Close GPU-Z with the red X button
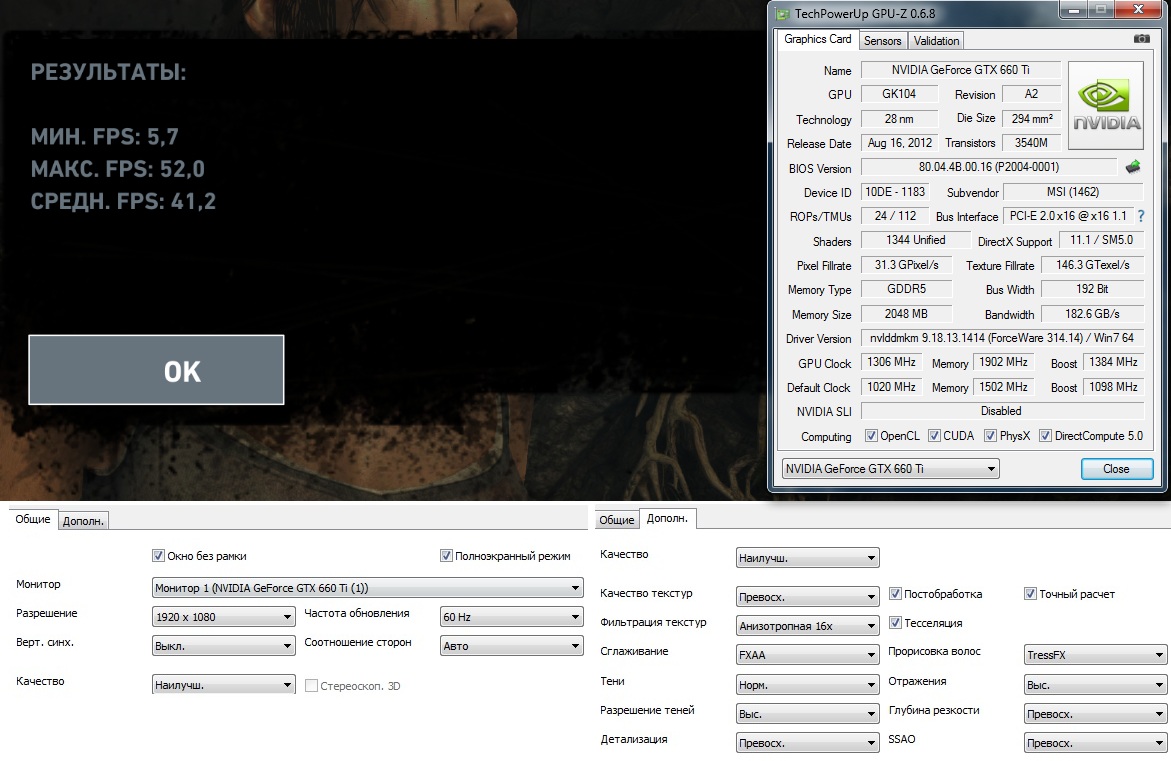Screen dimensions: 1171x761 [x=1138, y=10]
